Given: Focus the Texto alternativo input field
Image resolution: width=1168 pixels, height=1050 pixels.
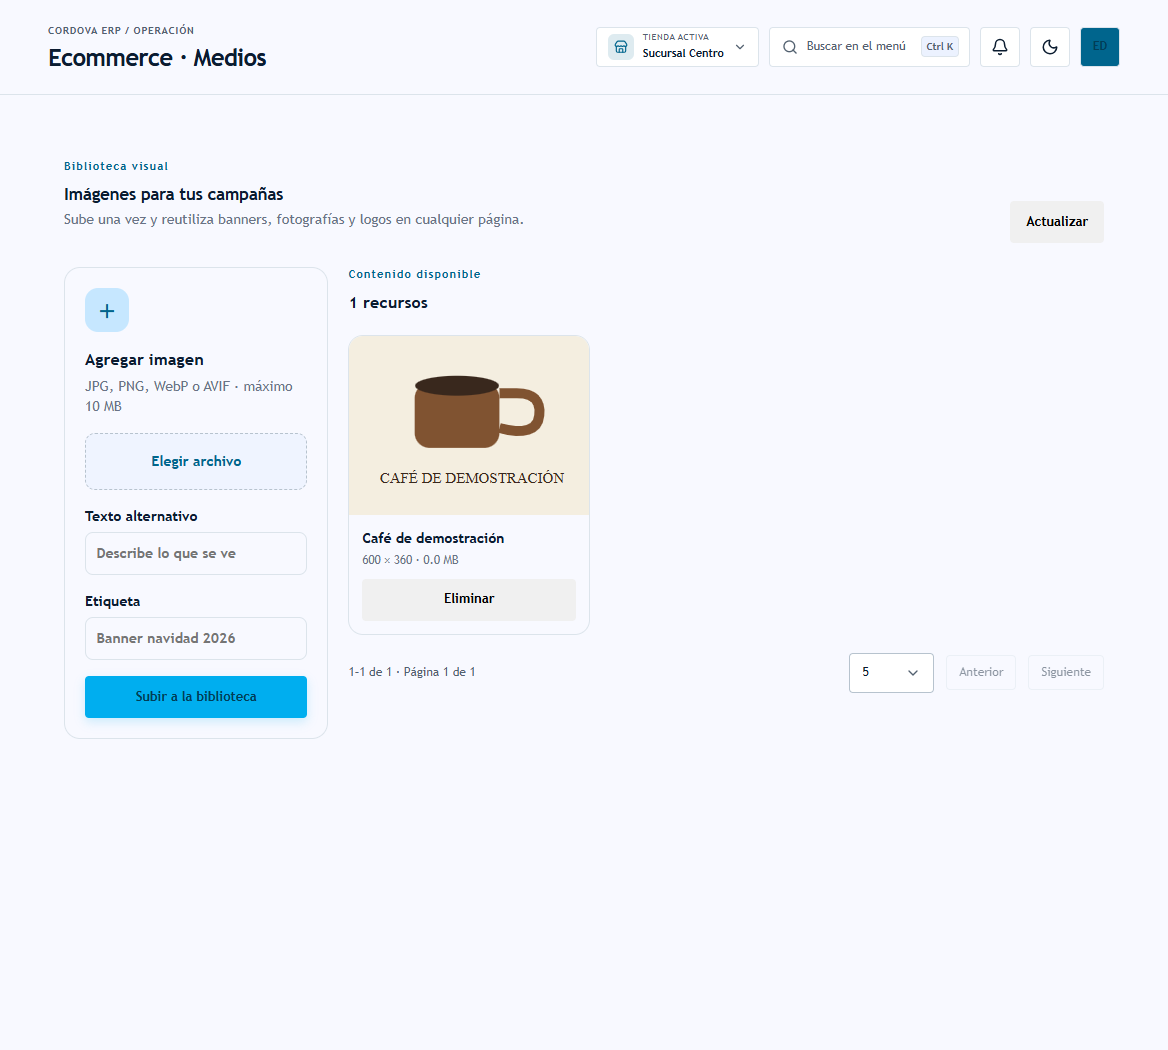Looking at the screenshot, I should click(x=196, y=553).
